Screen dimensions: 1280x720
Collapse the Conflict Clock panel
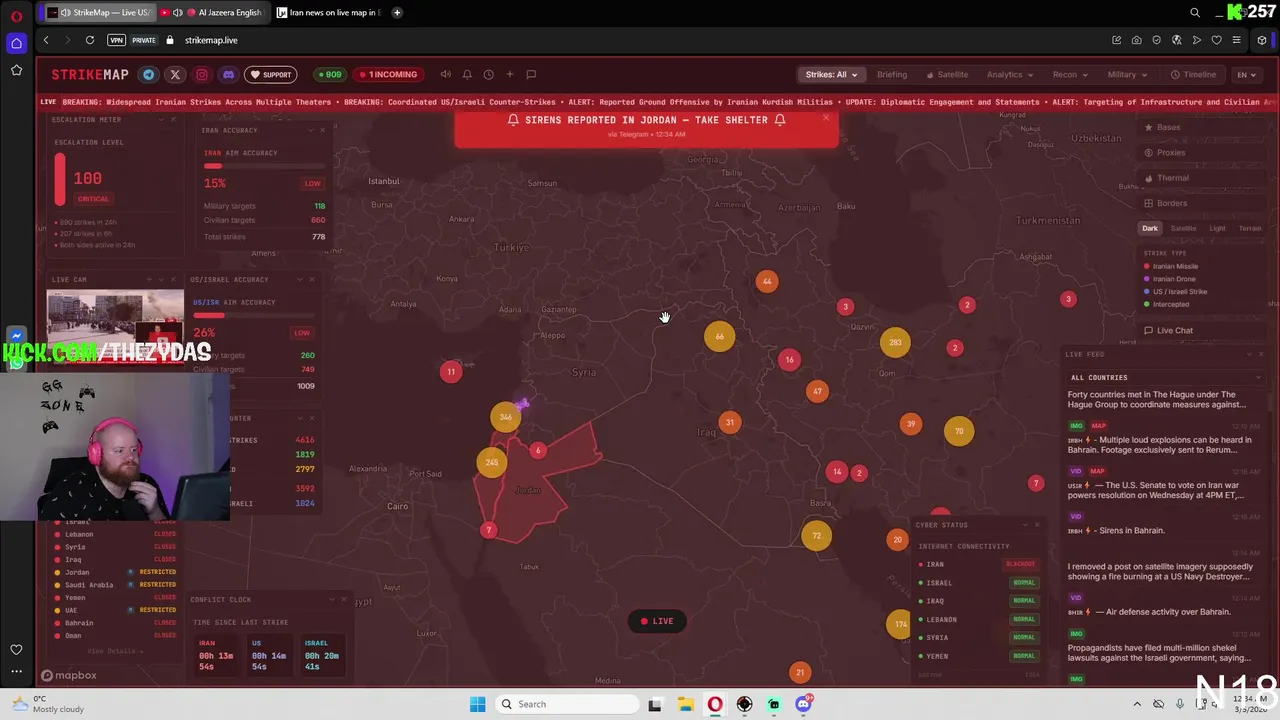[331, 599]
